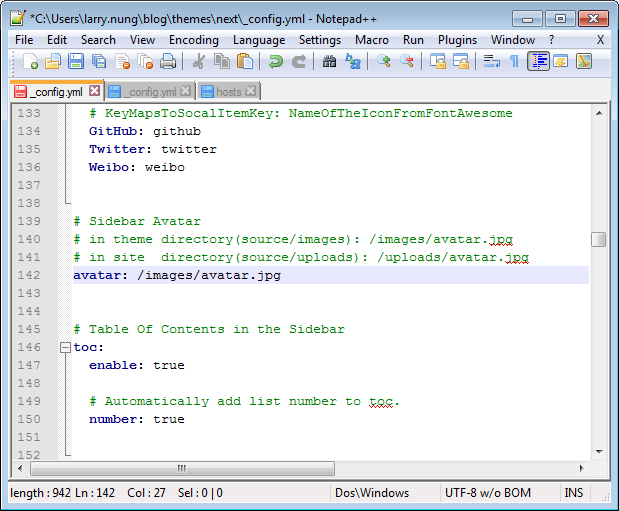Open the View menu

coord(143,40)
